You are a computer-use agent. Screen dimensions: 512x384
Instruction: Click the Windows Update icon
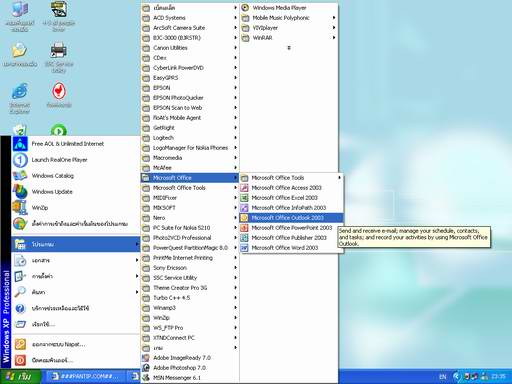(20, 192)
